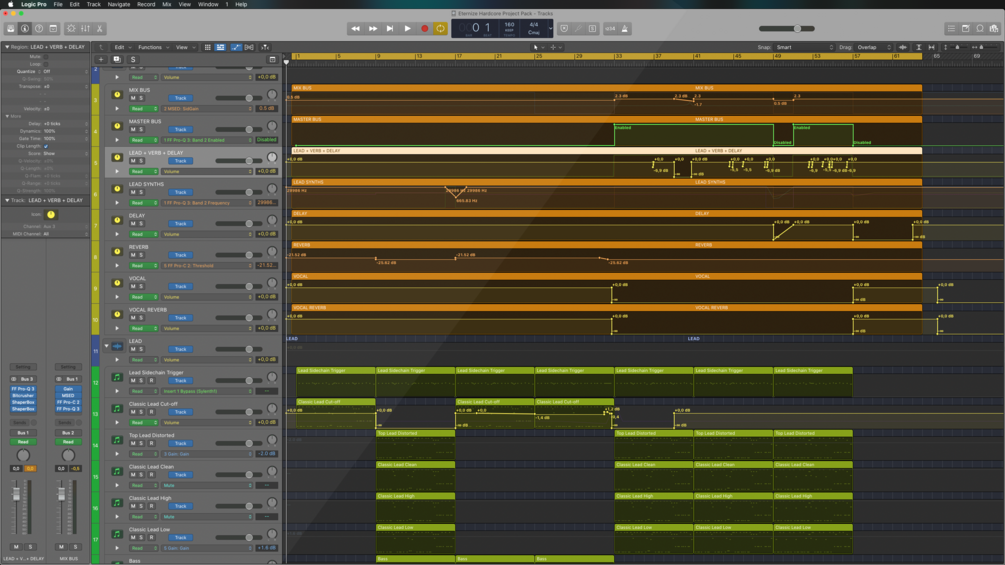Open the Note Pad icon
The image size is (1005, 565).
point(965,29)
